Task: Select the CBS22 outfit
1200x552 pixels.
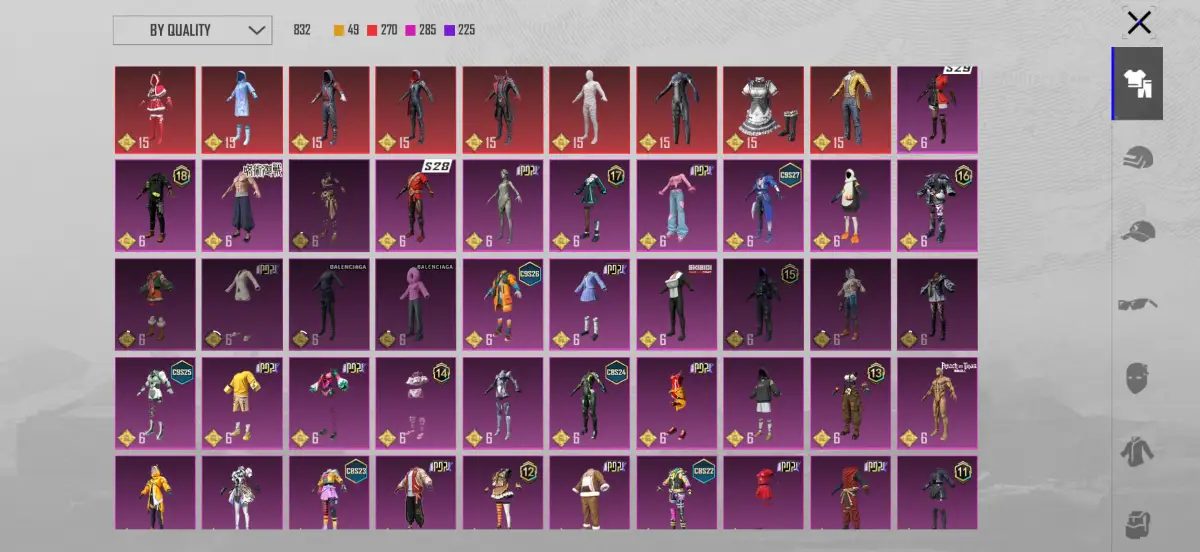Action: point(677,492)
